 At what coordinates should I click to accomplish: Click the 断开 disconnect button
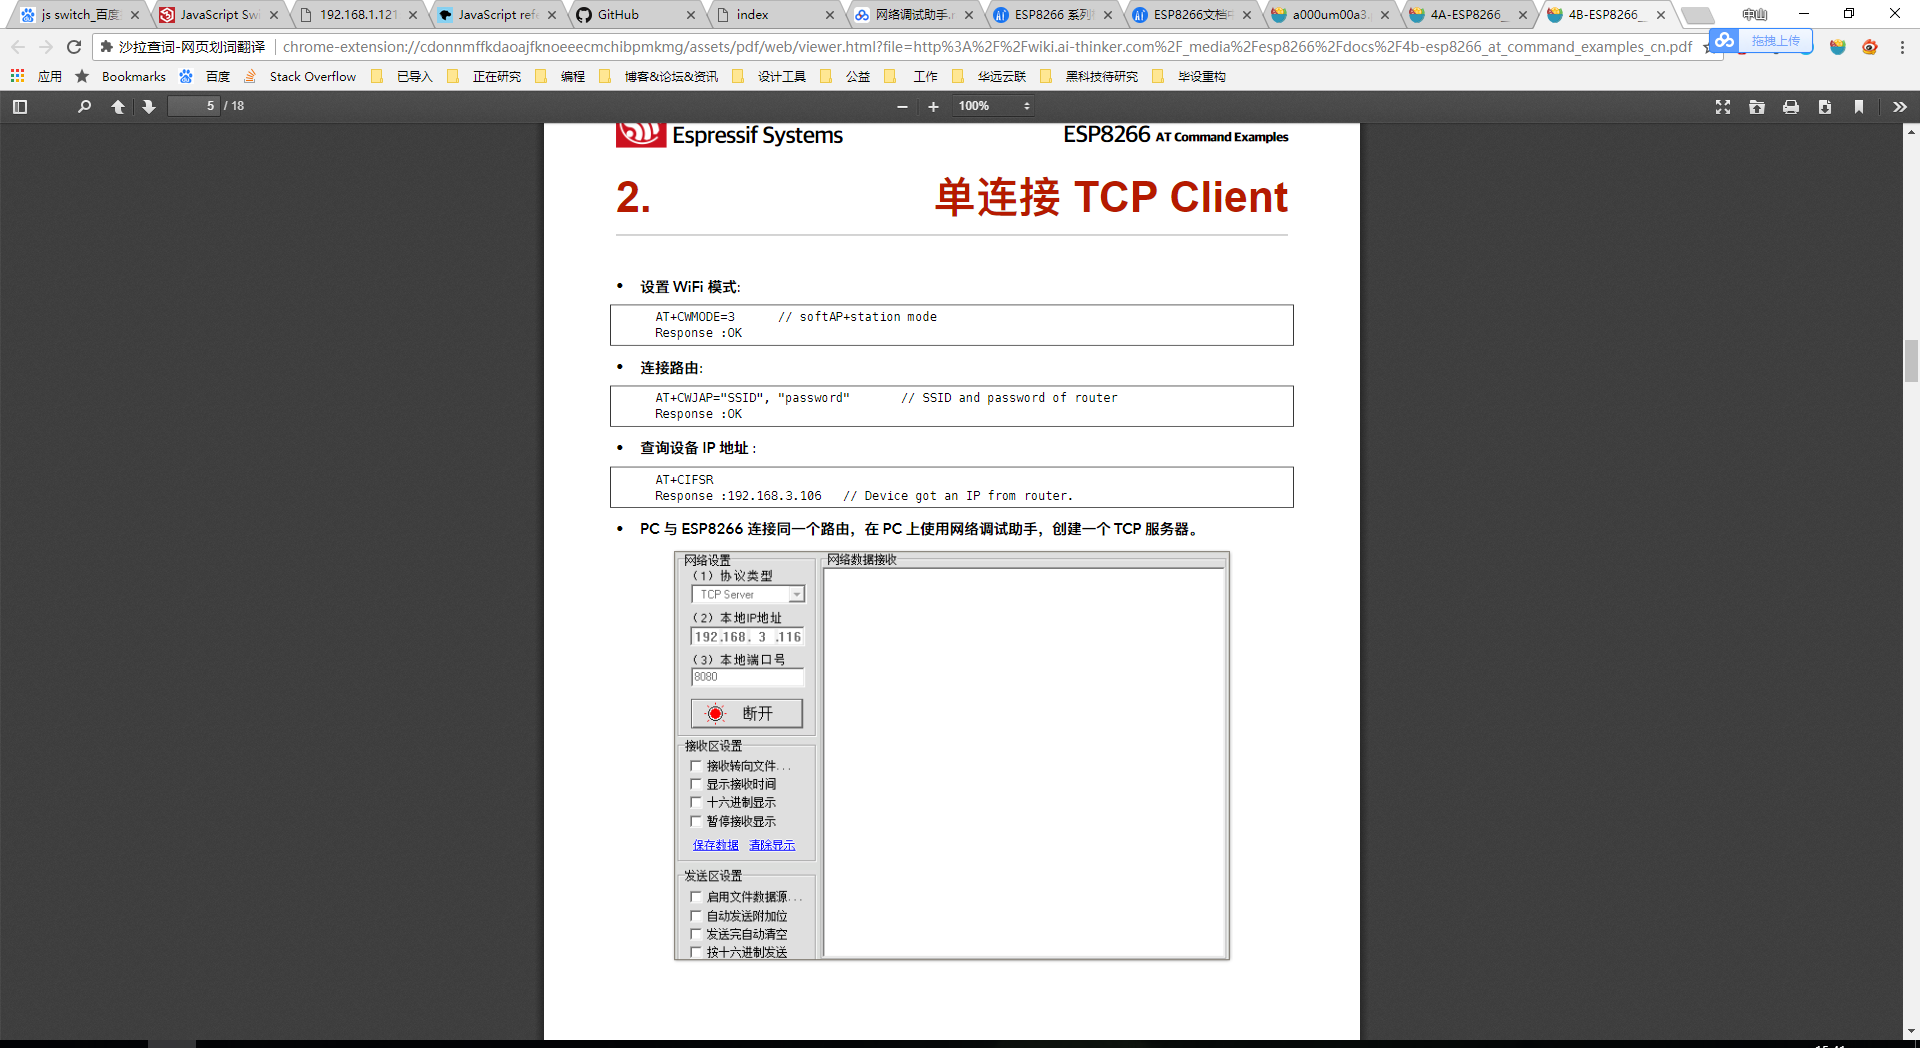(747, 713)
